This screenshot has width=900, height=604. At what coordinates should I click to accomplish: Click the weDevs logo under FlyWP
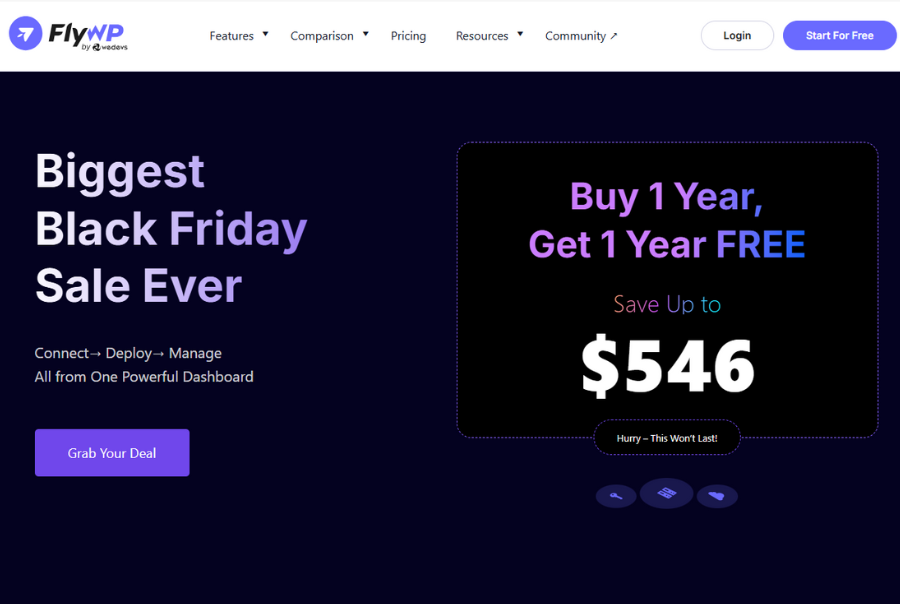109,47
